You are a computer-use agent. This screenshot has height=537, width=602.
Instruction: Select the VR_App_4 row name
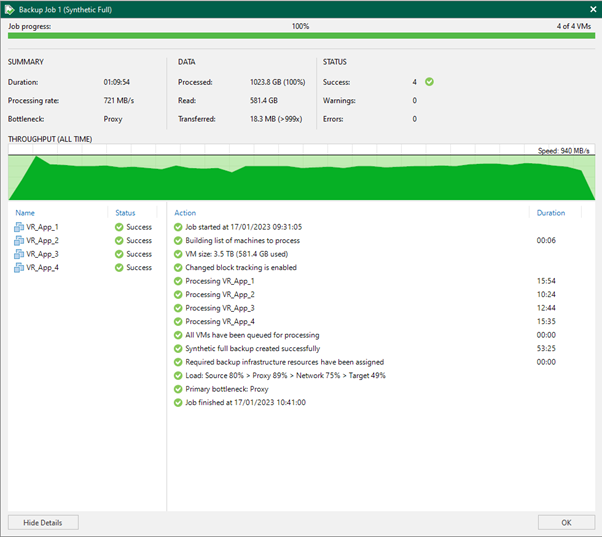[x=42, y=268]
